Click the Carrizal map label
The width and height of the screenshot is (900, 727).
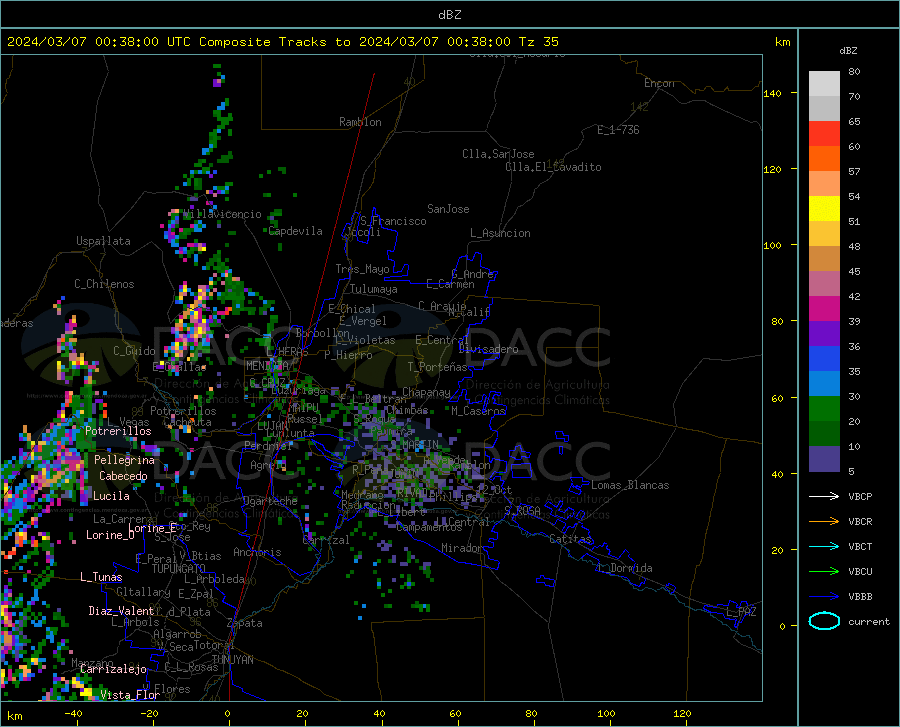click(326, 541)
